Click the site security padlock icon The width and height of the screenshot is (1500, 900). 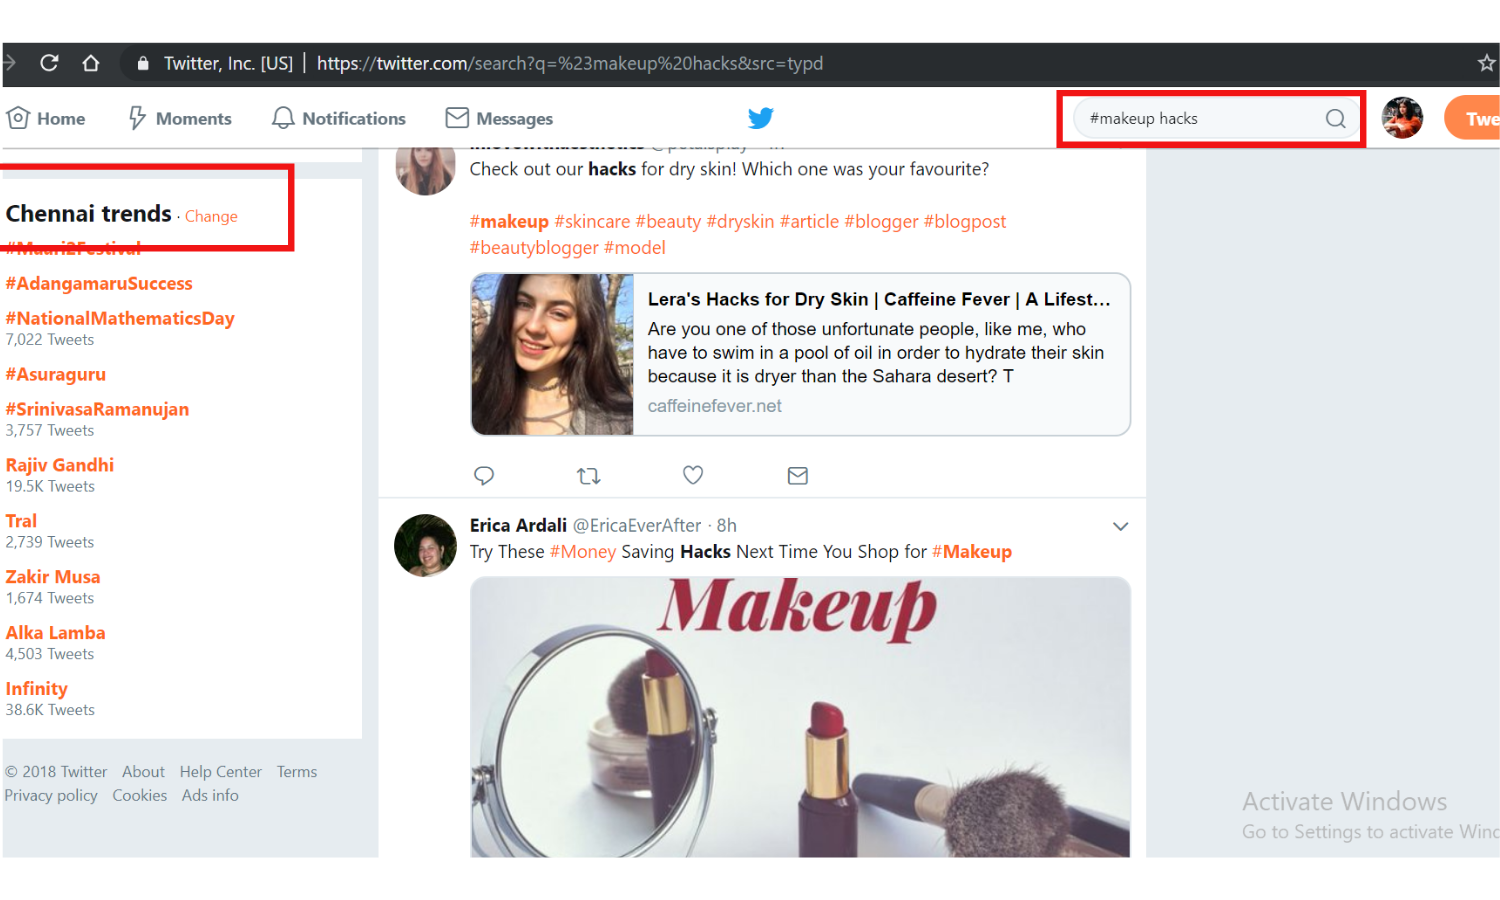click(x=143, y=63)
